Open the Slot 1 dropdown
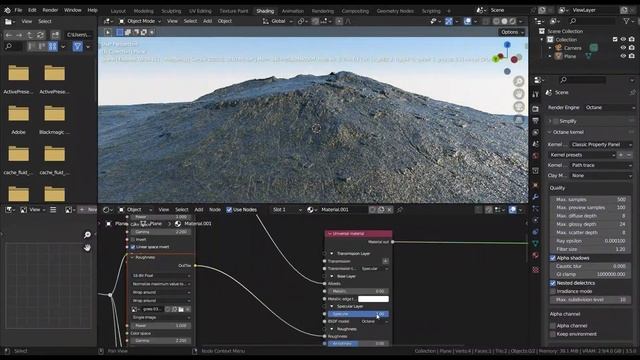The height and width of the screenshot is (360, 640). click(x=287, y=210)
